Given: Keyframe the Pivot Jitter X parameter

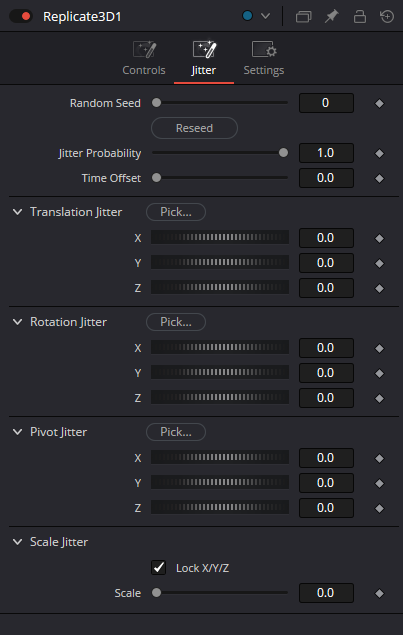Looking at the screenshot, I should [x=380, y=458].
